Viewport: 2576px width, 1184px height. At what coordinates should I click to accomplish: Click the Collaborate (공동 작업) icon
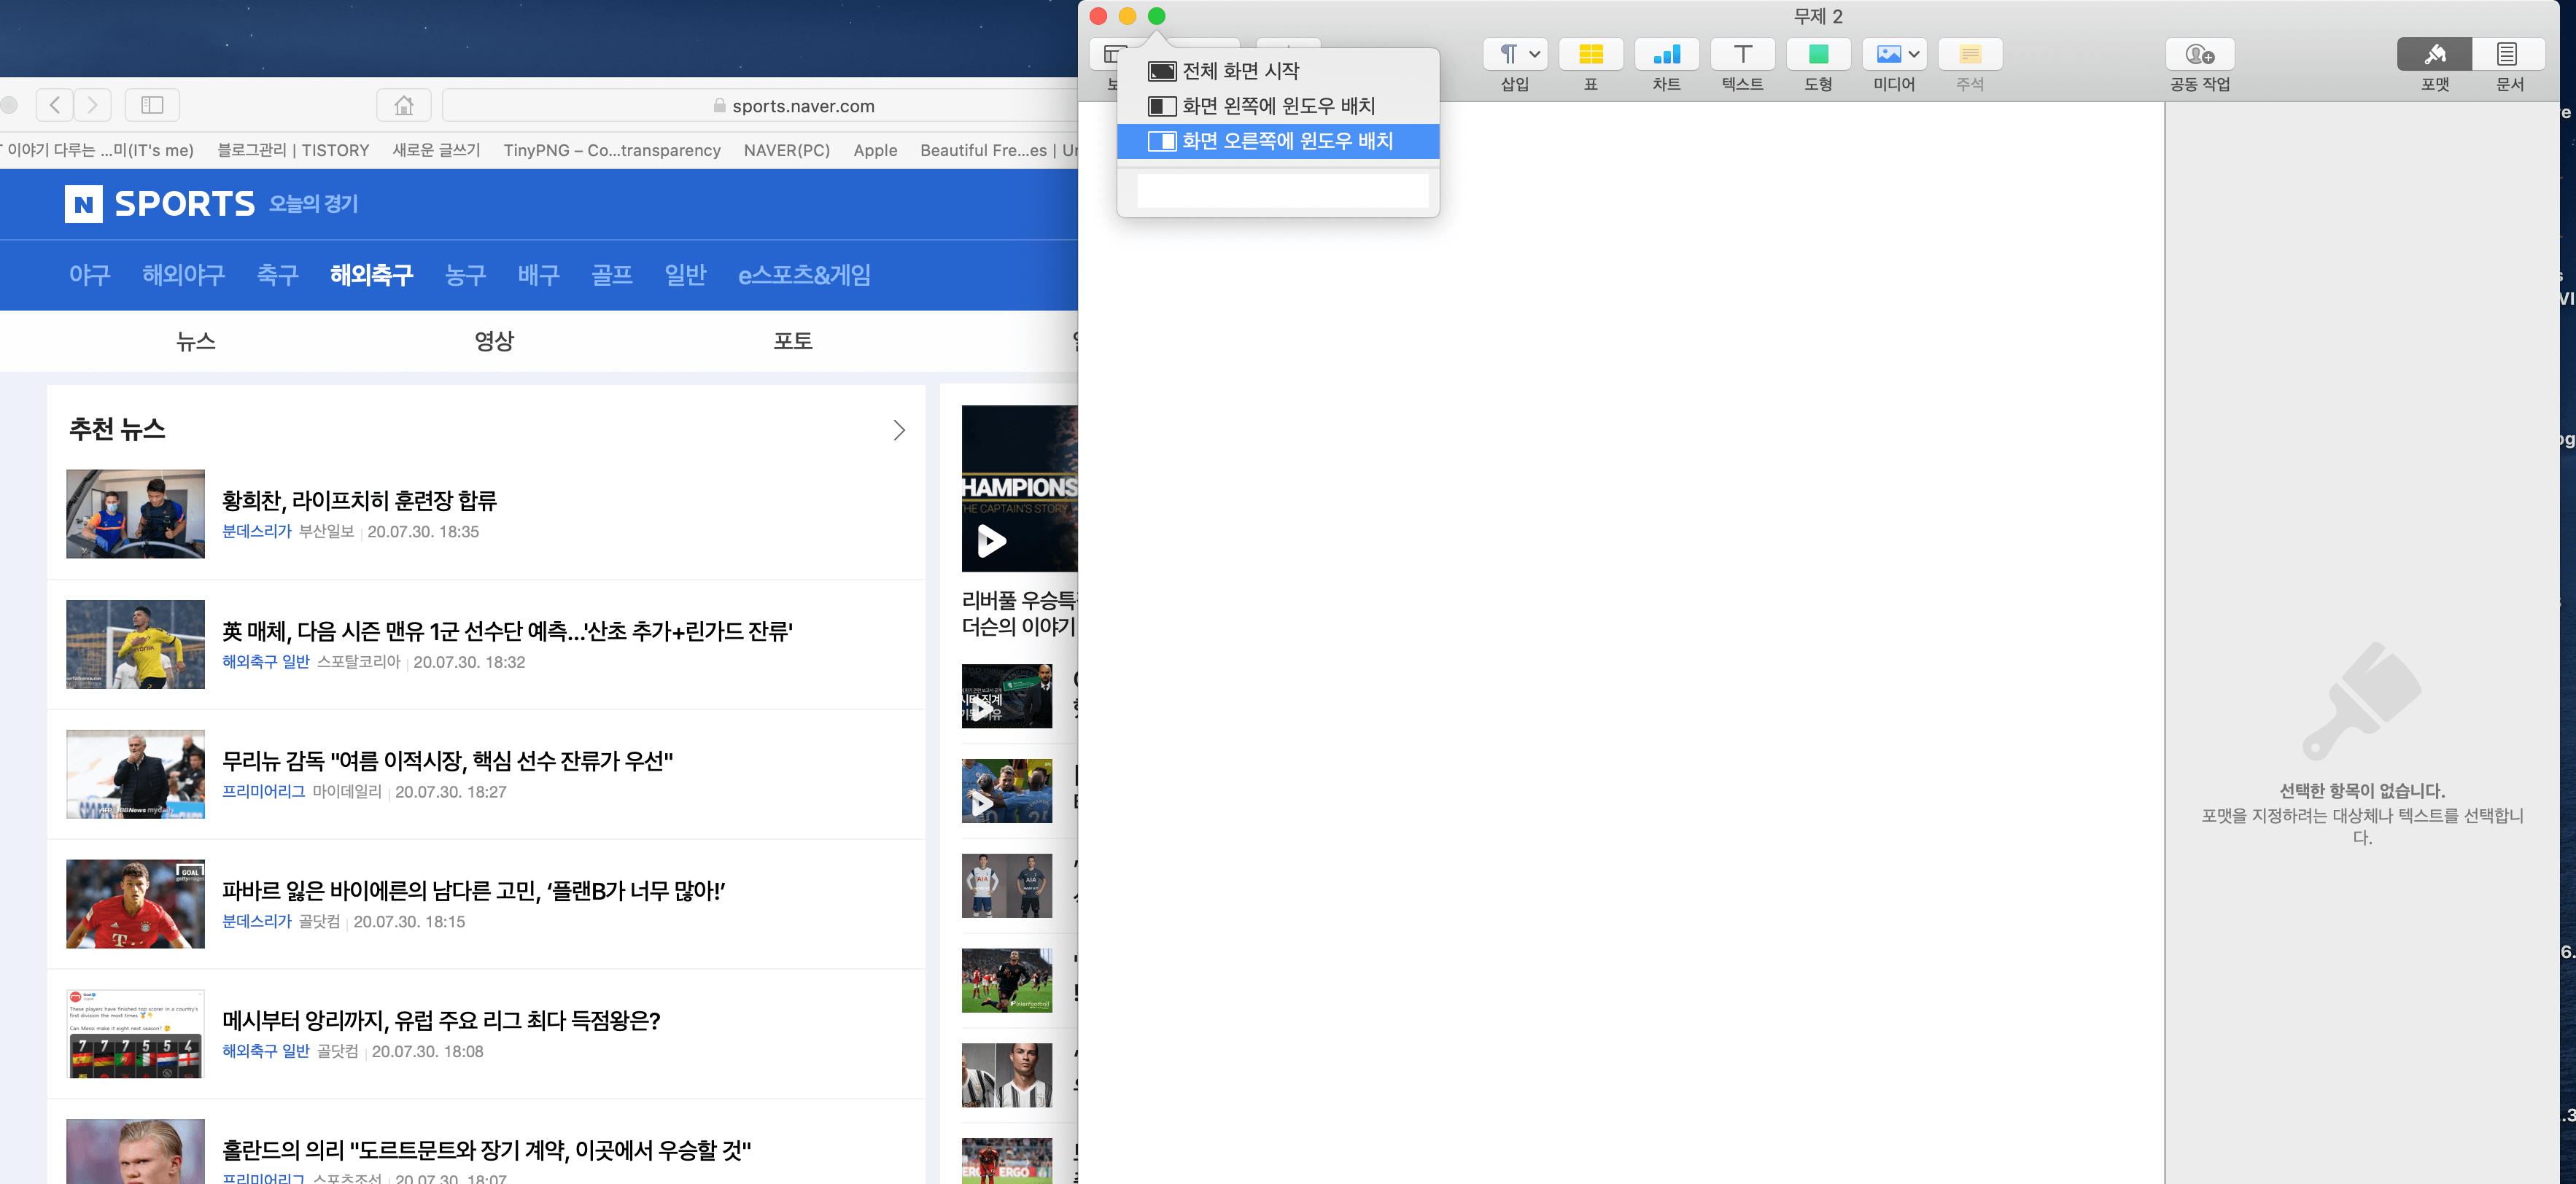(x=2199, y=54)
